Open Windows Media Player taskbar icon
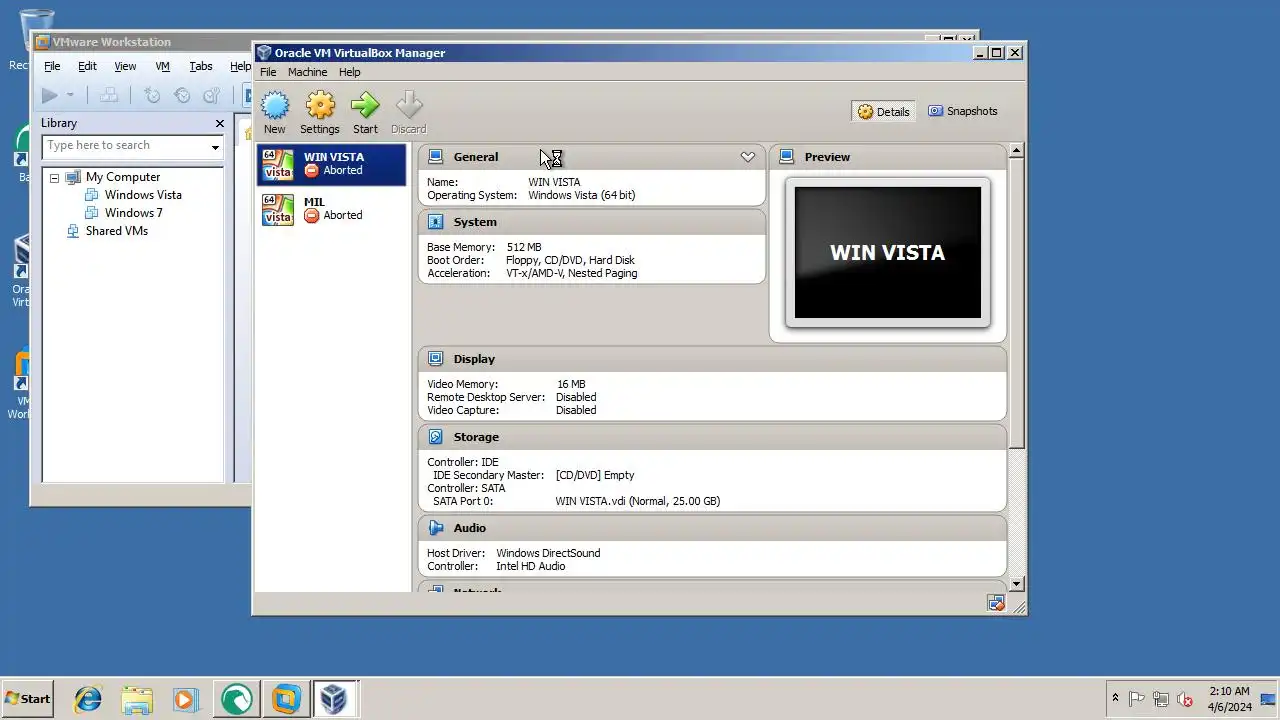Viewport: 1280px width, 720px height. 186,699
